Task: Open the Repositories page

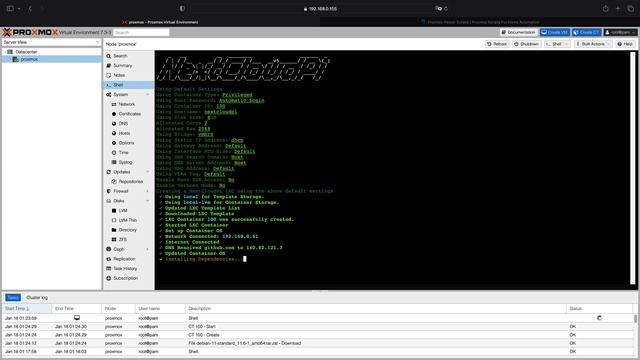Action: (131, 182)
